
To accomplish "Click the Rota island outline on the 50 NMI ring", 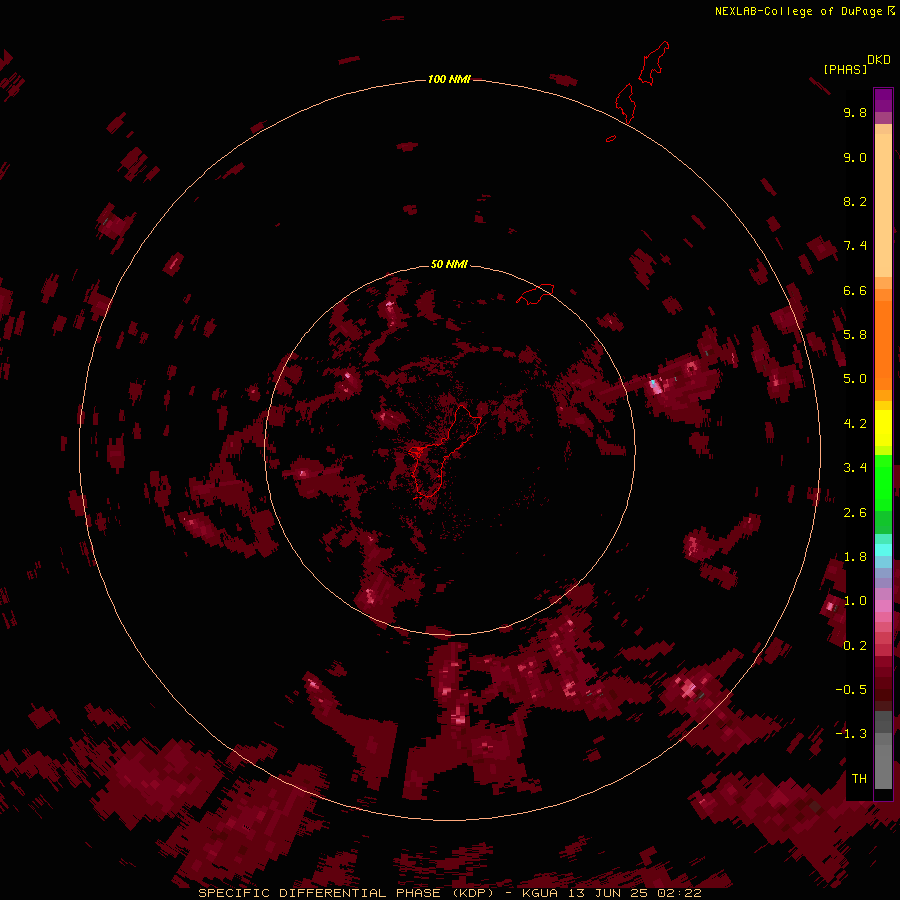I will click(535, 293).
